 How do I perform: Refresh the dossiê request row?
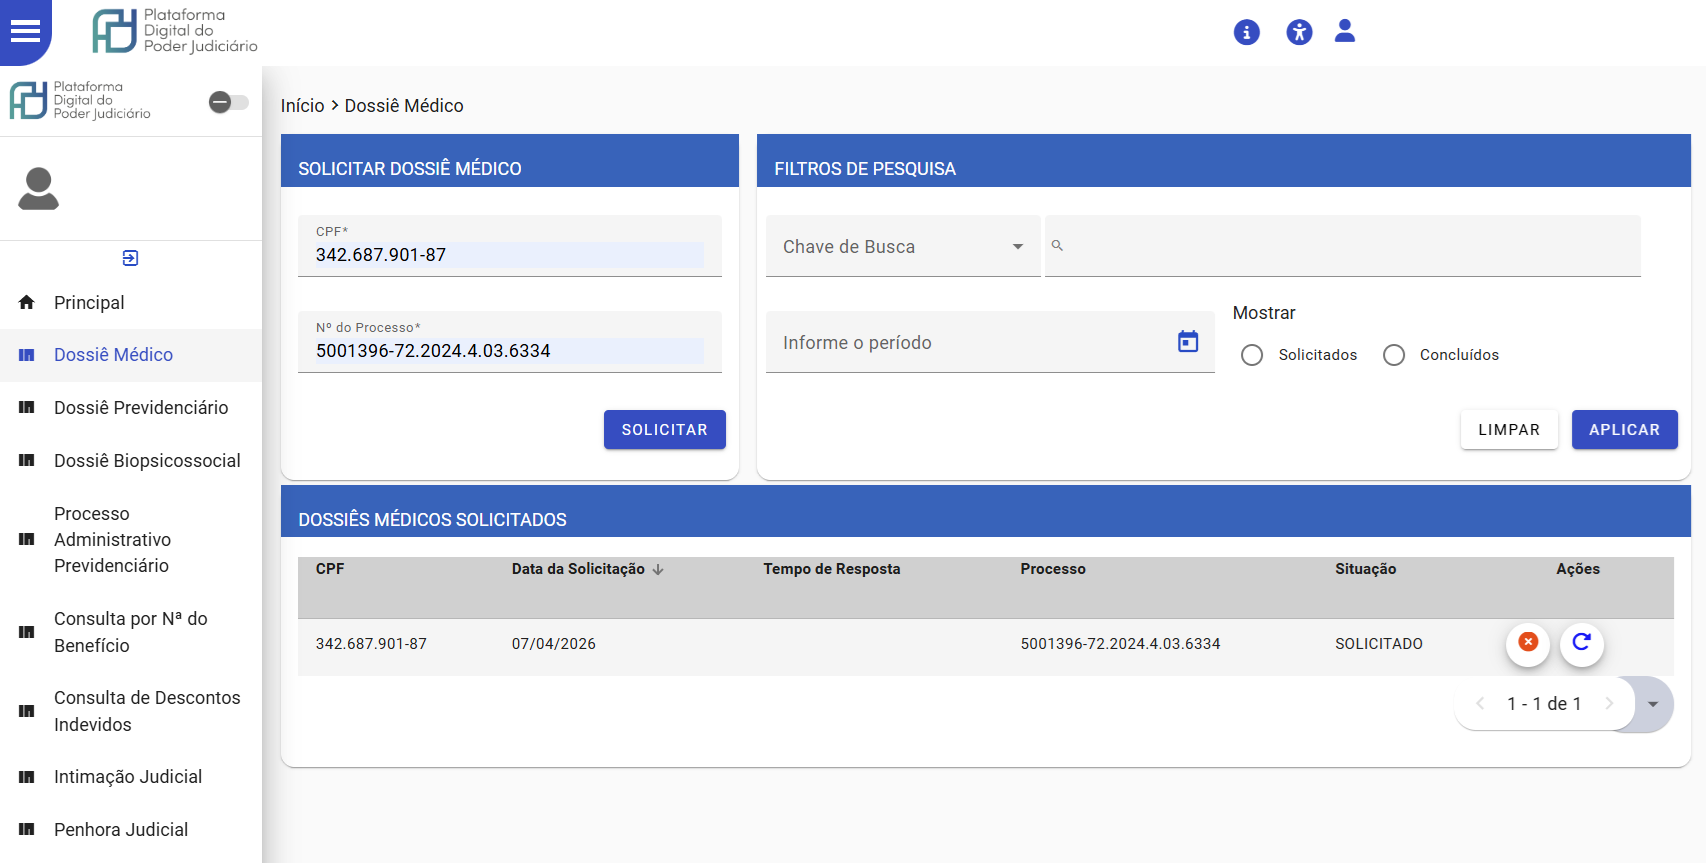pyautogui.click(x=1582, y=642)
